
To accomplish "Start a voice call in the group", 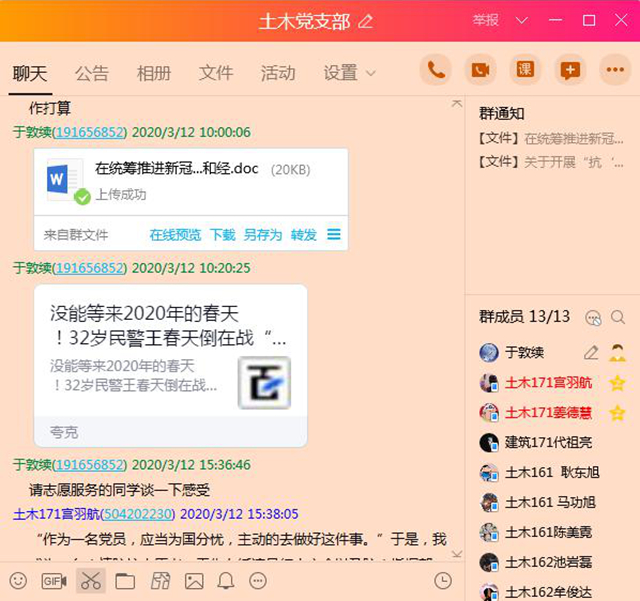I will click(436, 70).
